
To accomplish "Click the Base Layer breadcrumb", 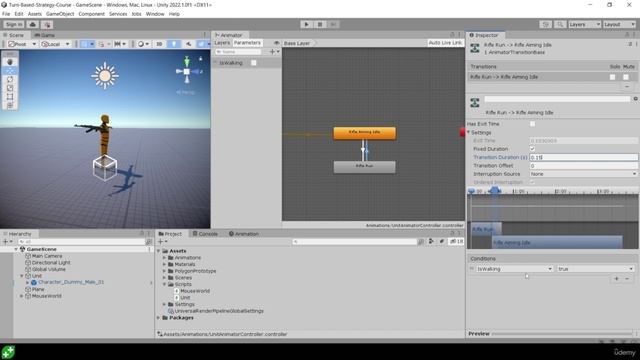I will tap(297, 43).
